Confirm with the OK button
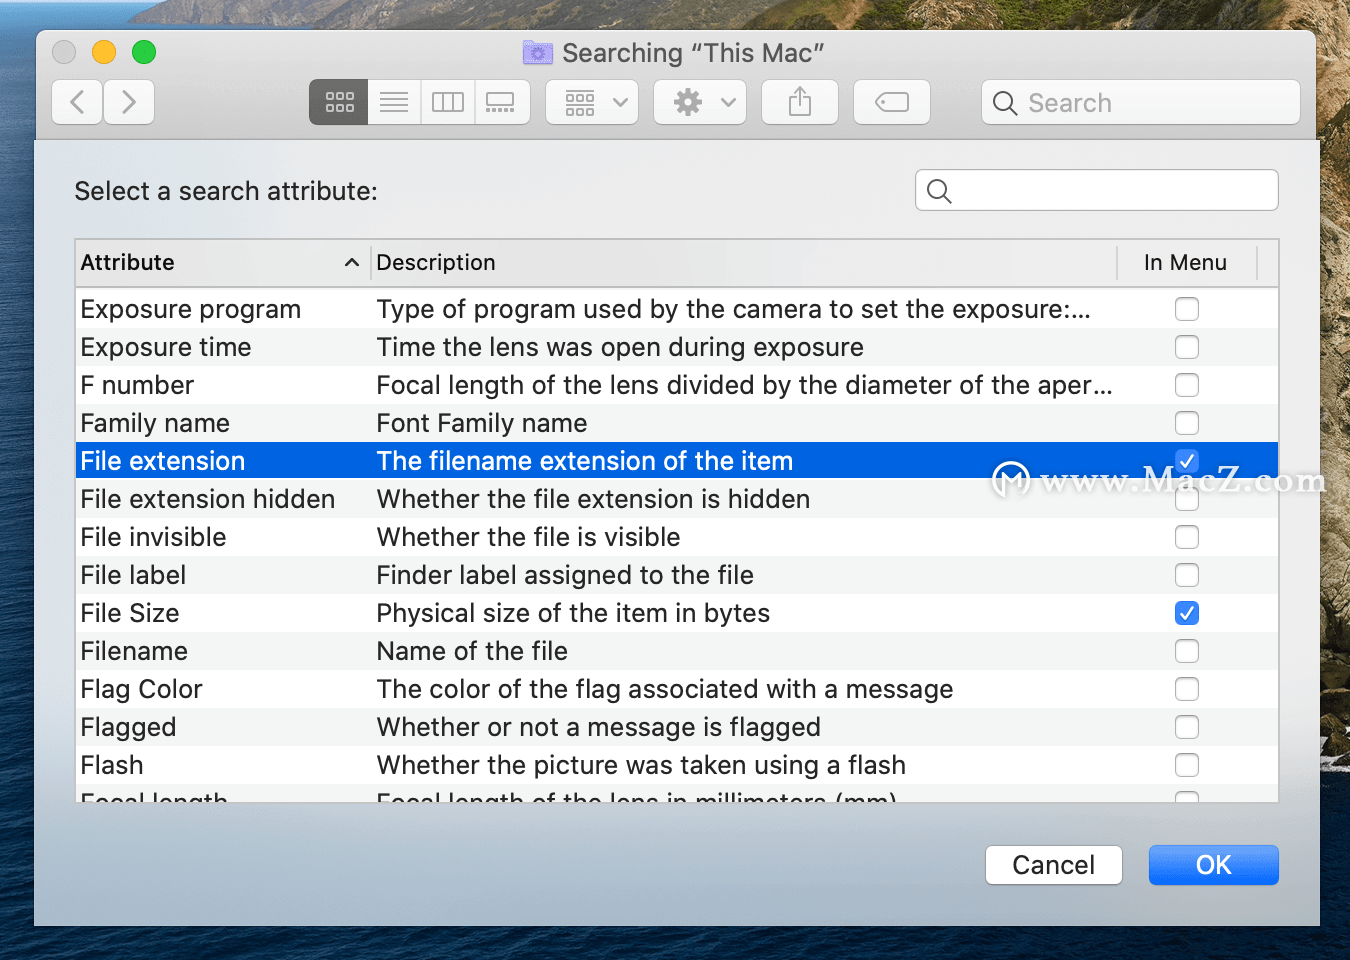The height and width of the screenshot is (960, 1350). pos(1214,865)
